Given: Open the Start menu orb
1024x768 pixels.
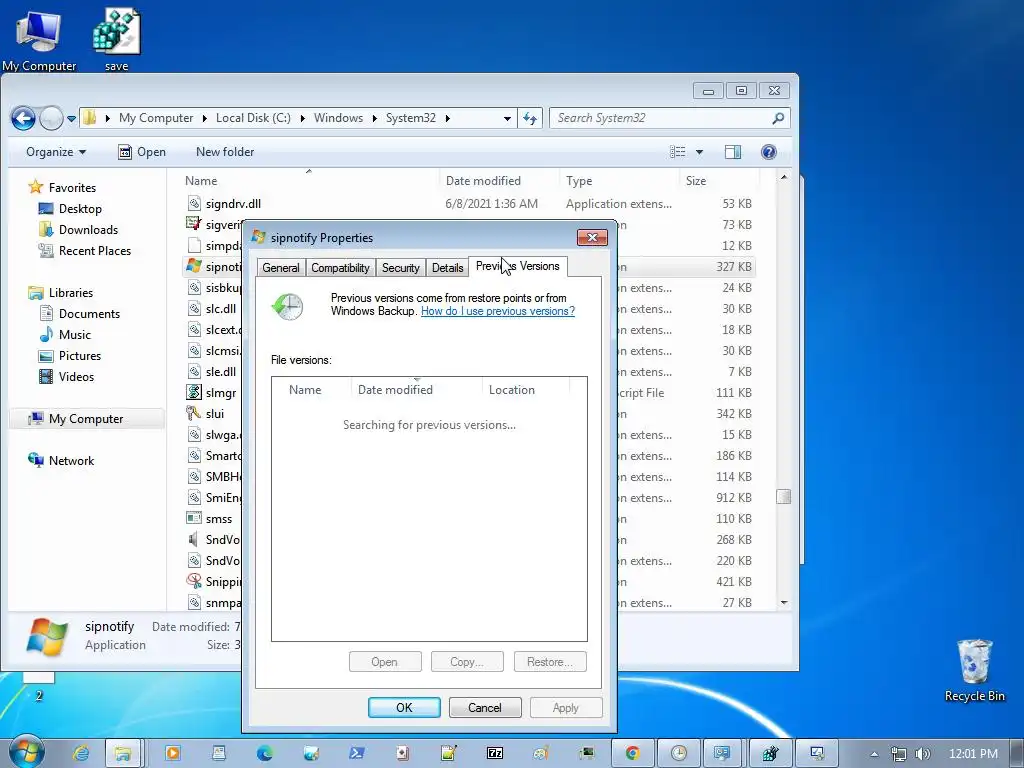Looking at the screenshot, I should (26, 752).
